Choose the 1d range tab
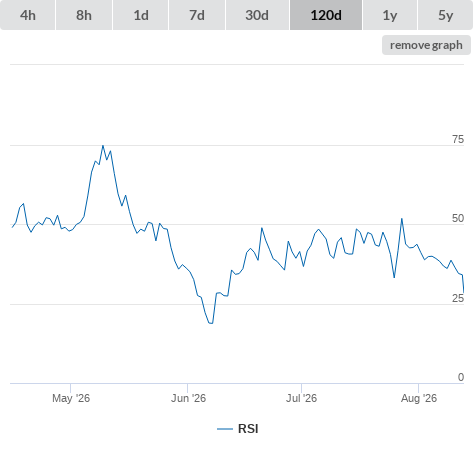The image size is (474, 455). [141, 15]
